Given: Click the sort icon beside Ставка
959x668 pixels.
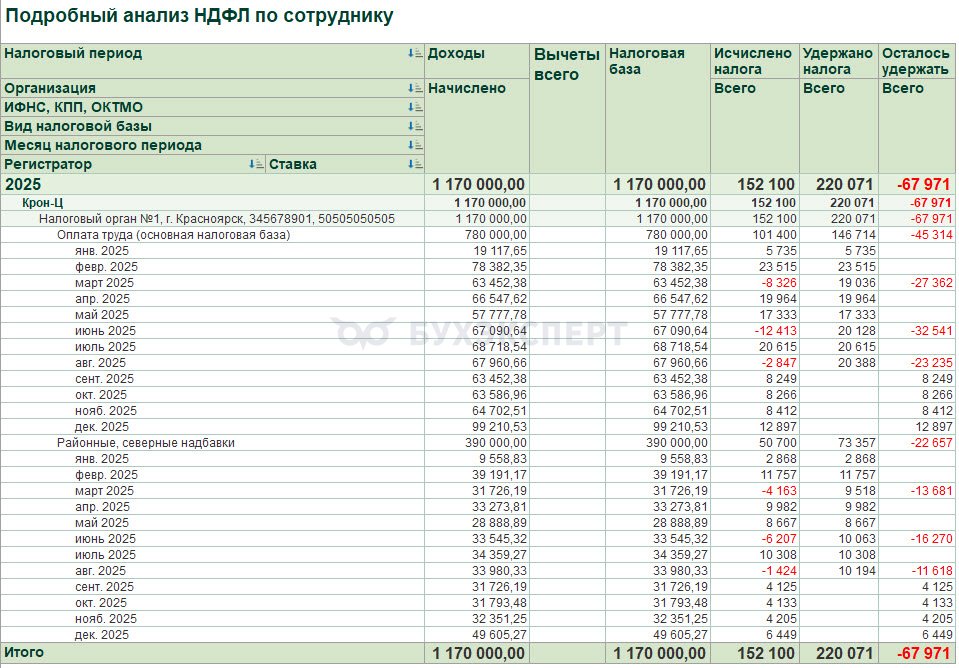Looking at the screenshot, I should 415,164.
